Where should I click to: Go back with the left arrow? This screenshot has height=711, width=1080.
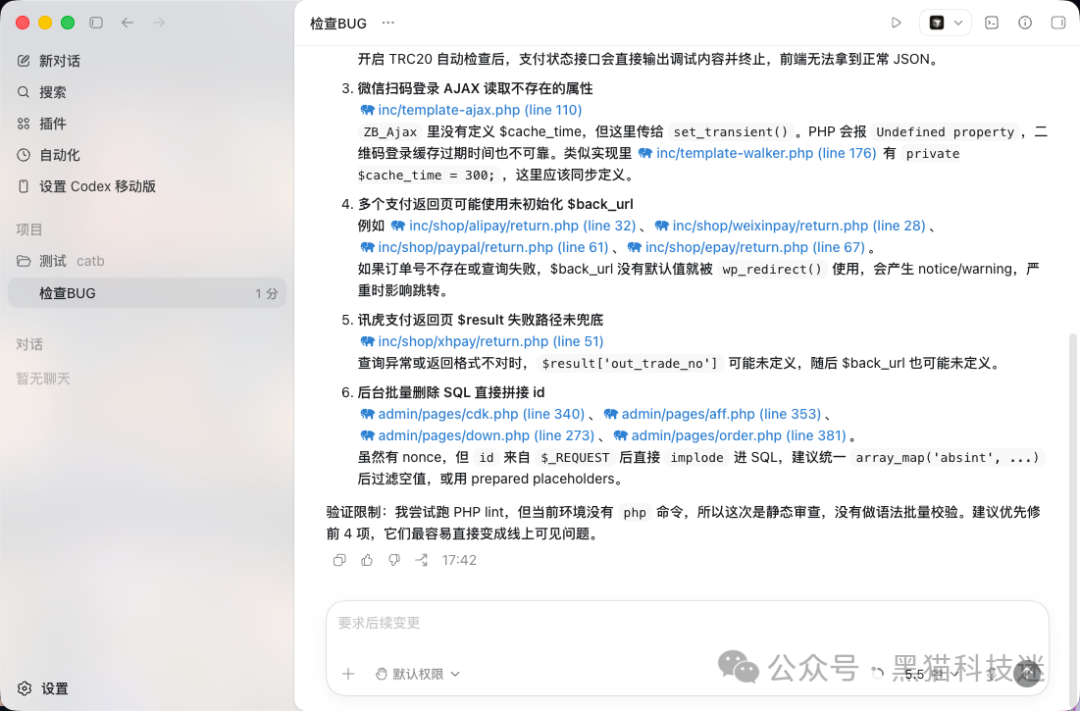(127, 23)
